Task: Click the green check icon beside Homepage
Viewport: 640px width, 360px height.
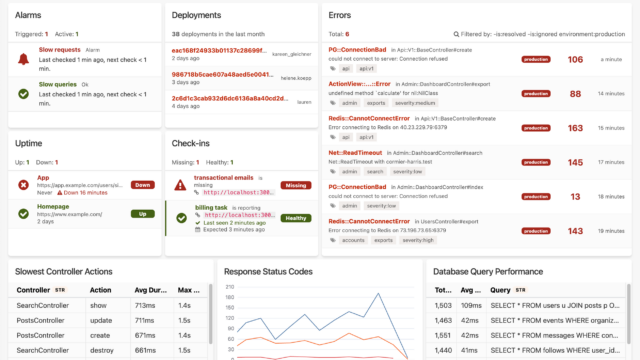Action: coord(24,213)
